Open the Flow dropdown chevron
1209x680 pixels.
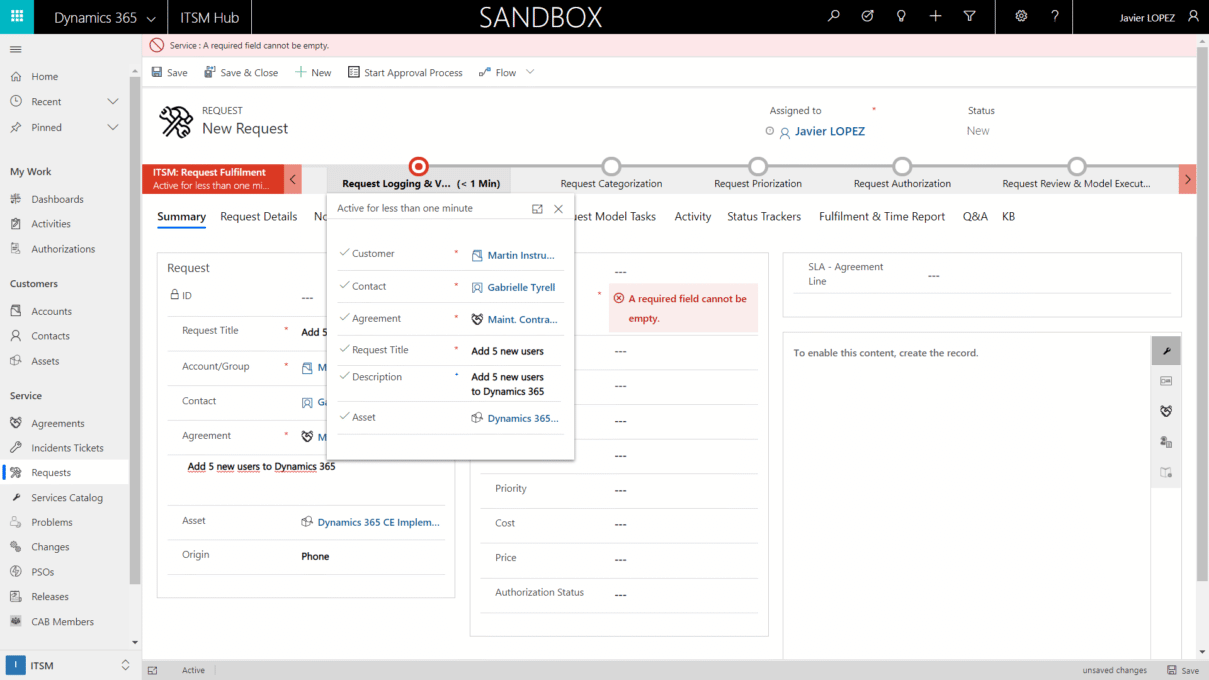tap(530, 72)
